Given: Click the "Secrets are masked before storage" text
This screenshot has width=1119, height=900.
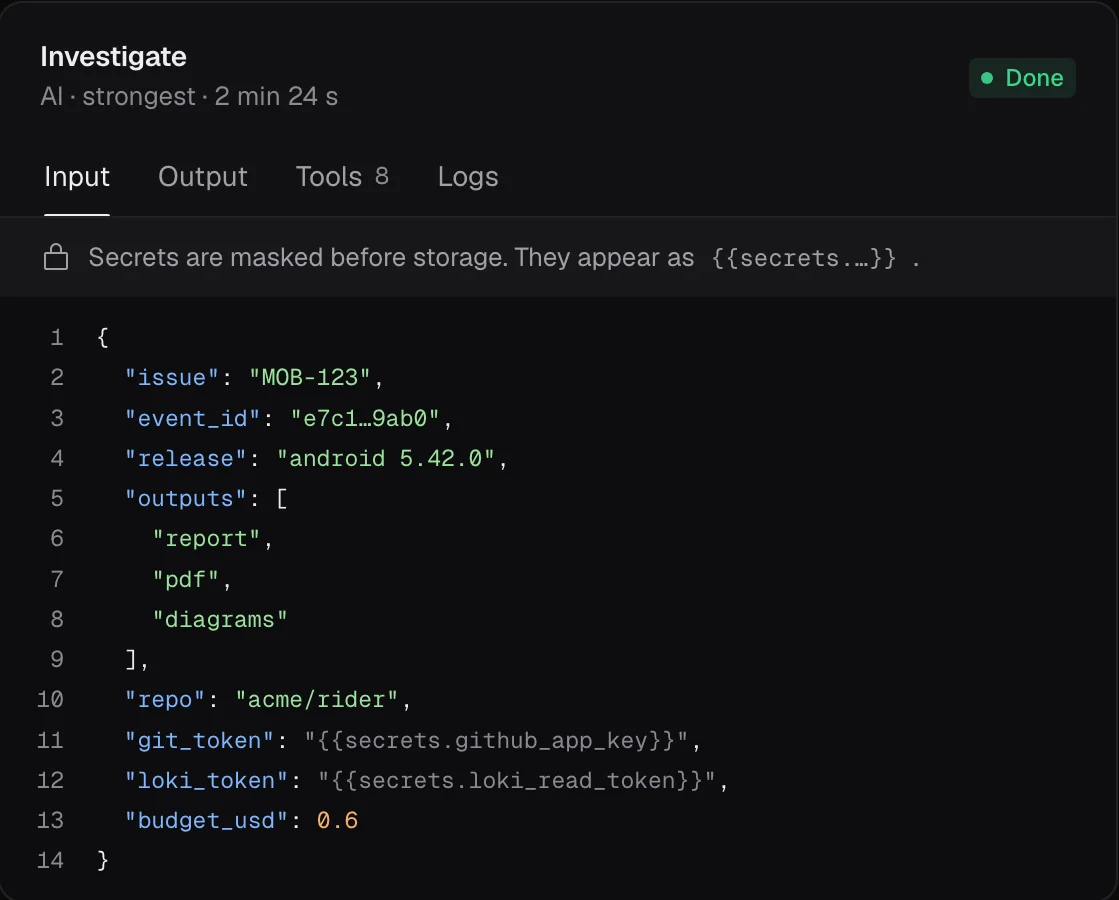Looking at the screenshot, I should click(298, 257).
